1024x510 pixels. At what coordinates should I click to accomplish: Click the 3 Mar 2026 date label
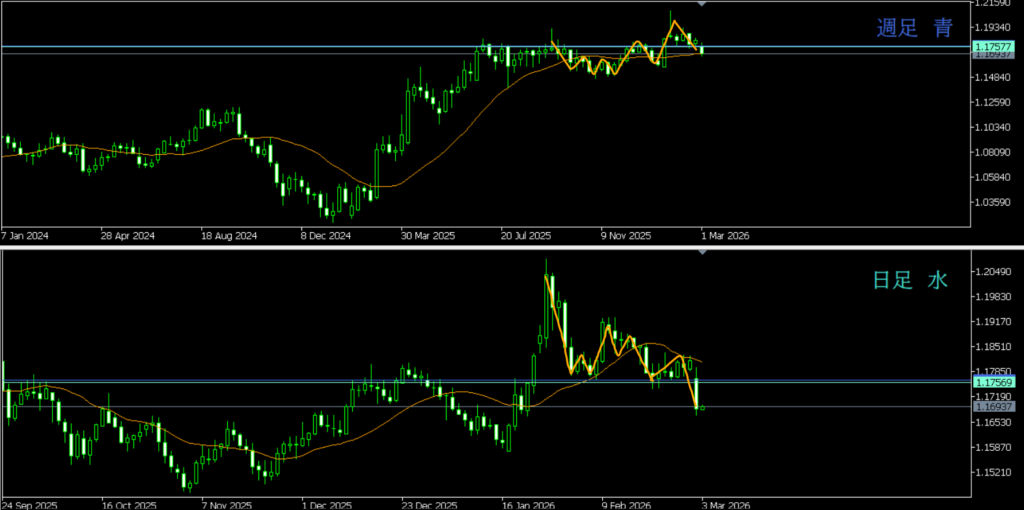(x=725, y=504)
